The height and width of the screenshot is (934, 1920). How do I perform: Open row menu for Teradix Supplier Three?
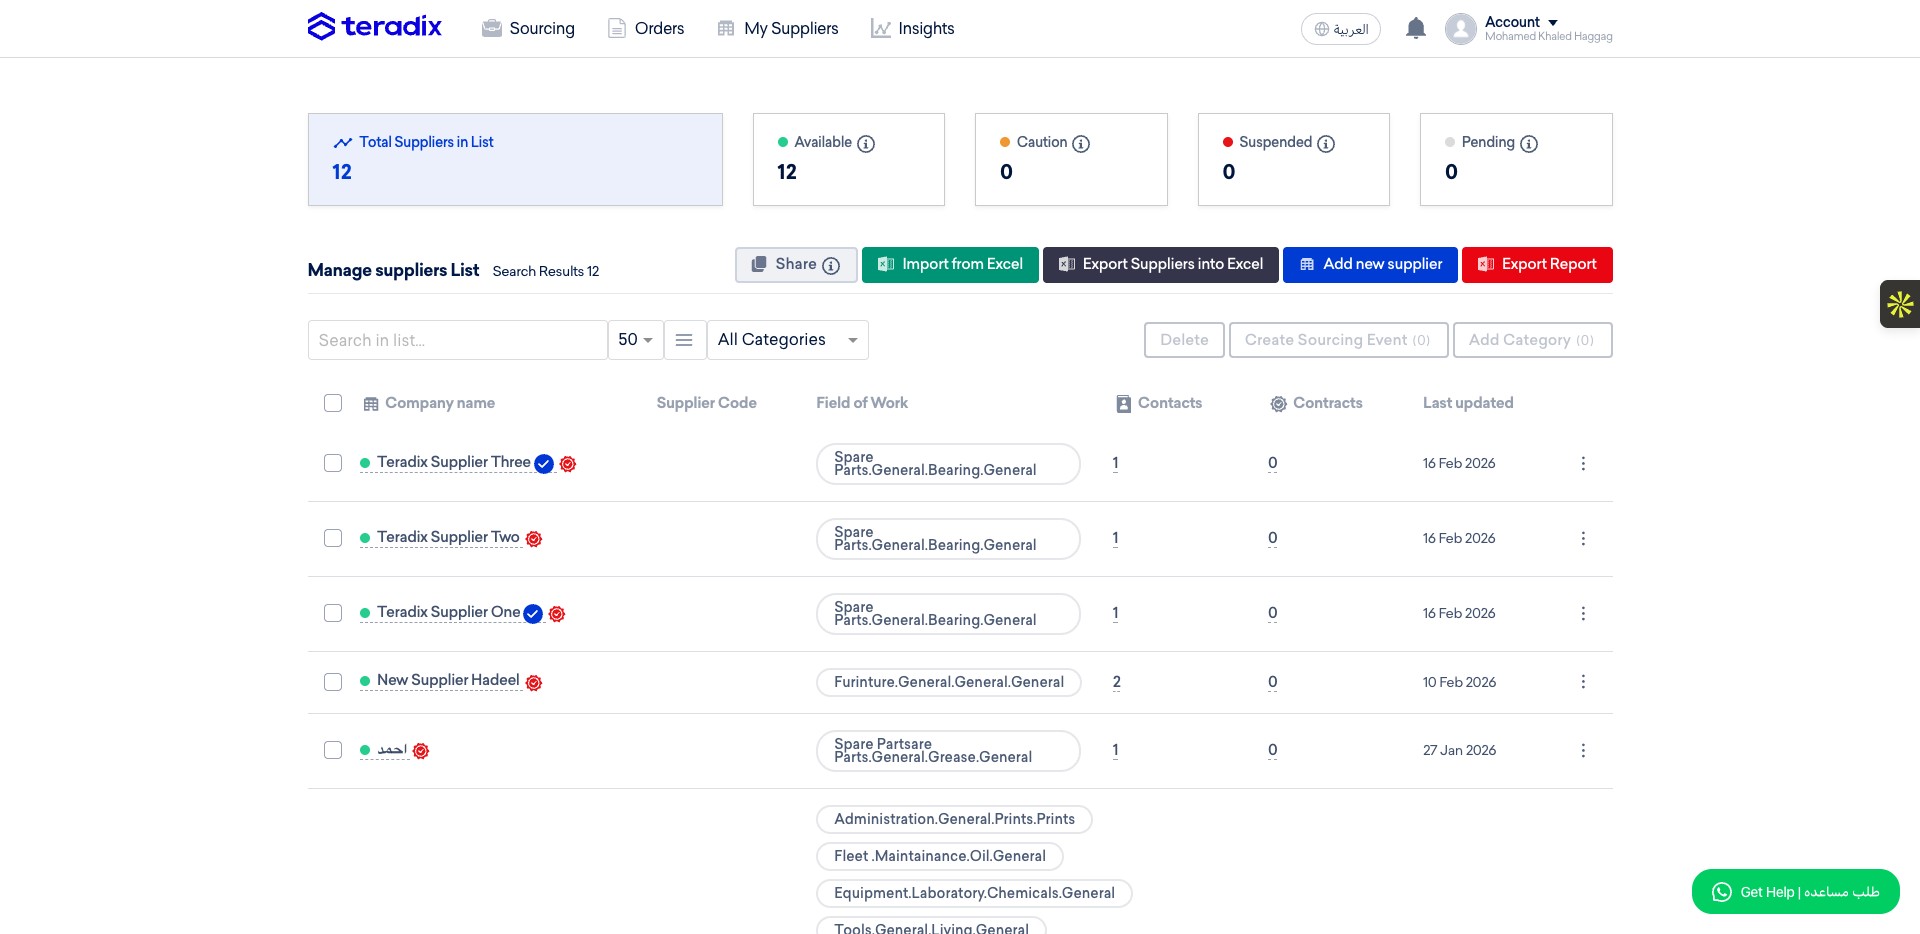pyautogui.click(x=1583, y=463)
